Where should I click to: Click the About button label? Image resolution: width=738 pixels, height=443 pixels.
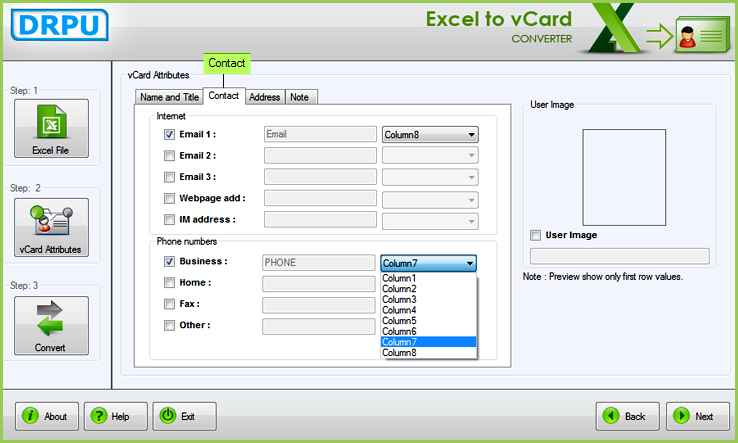pyautogui.click(x=56, y=417)
